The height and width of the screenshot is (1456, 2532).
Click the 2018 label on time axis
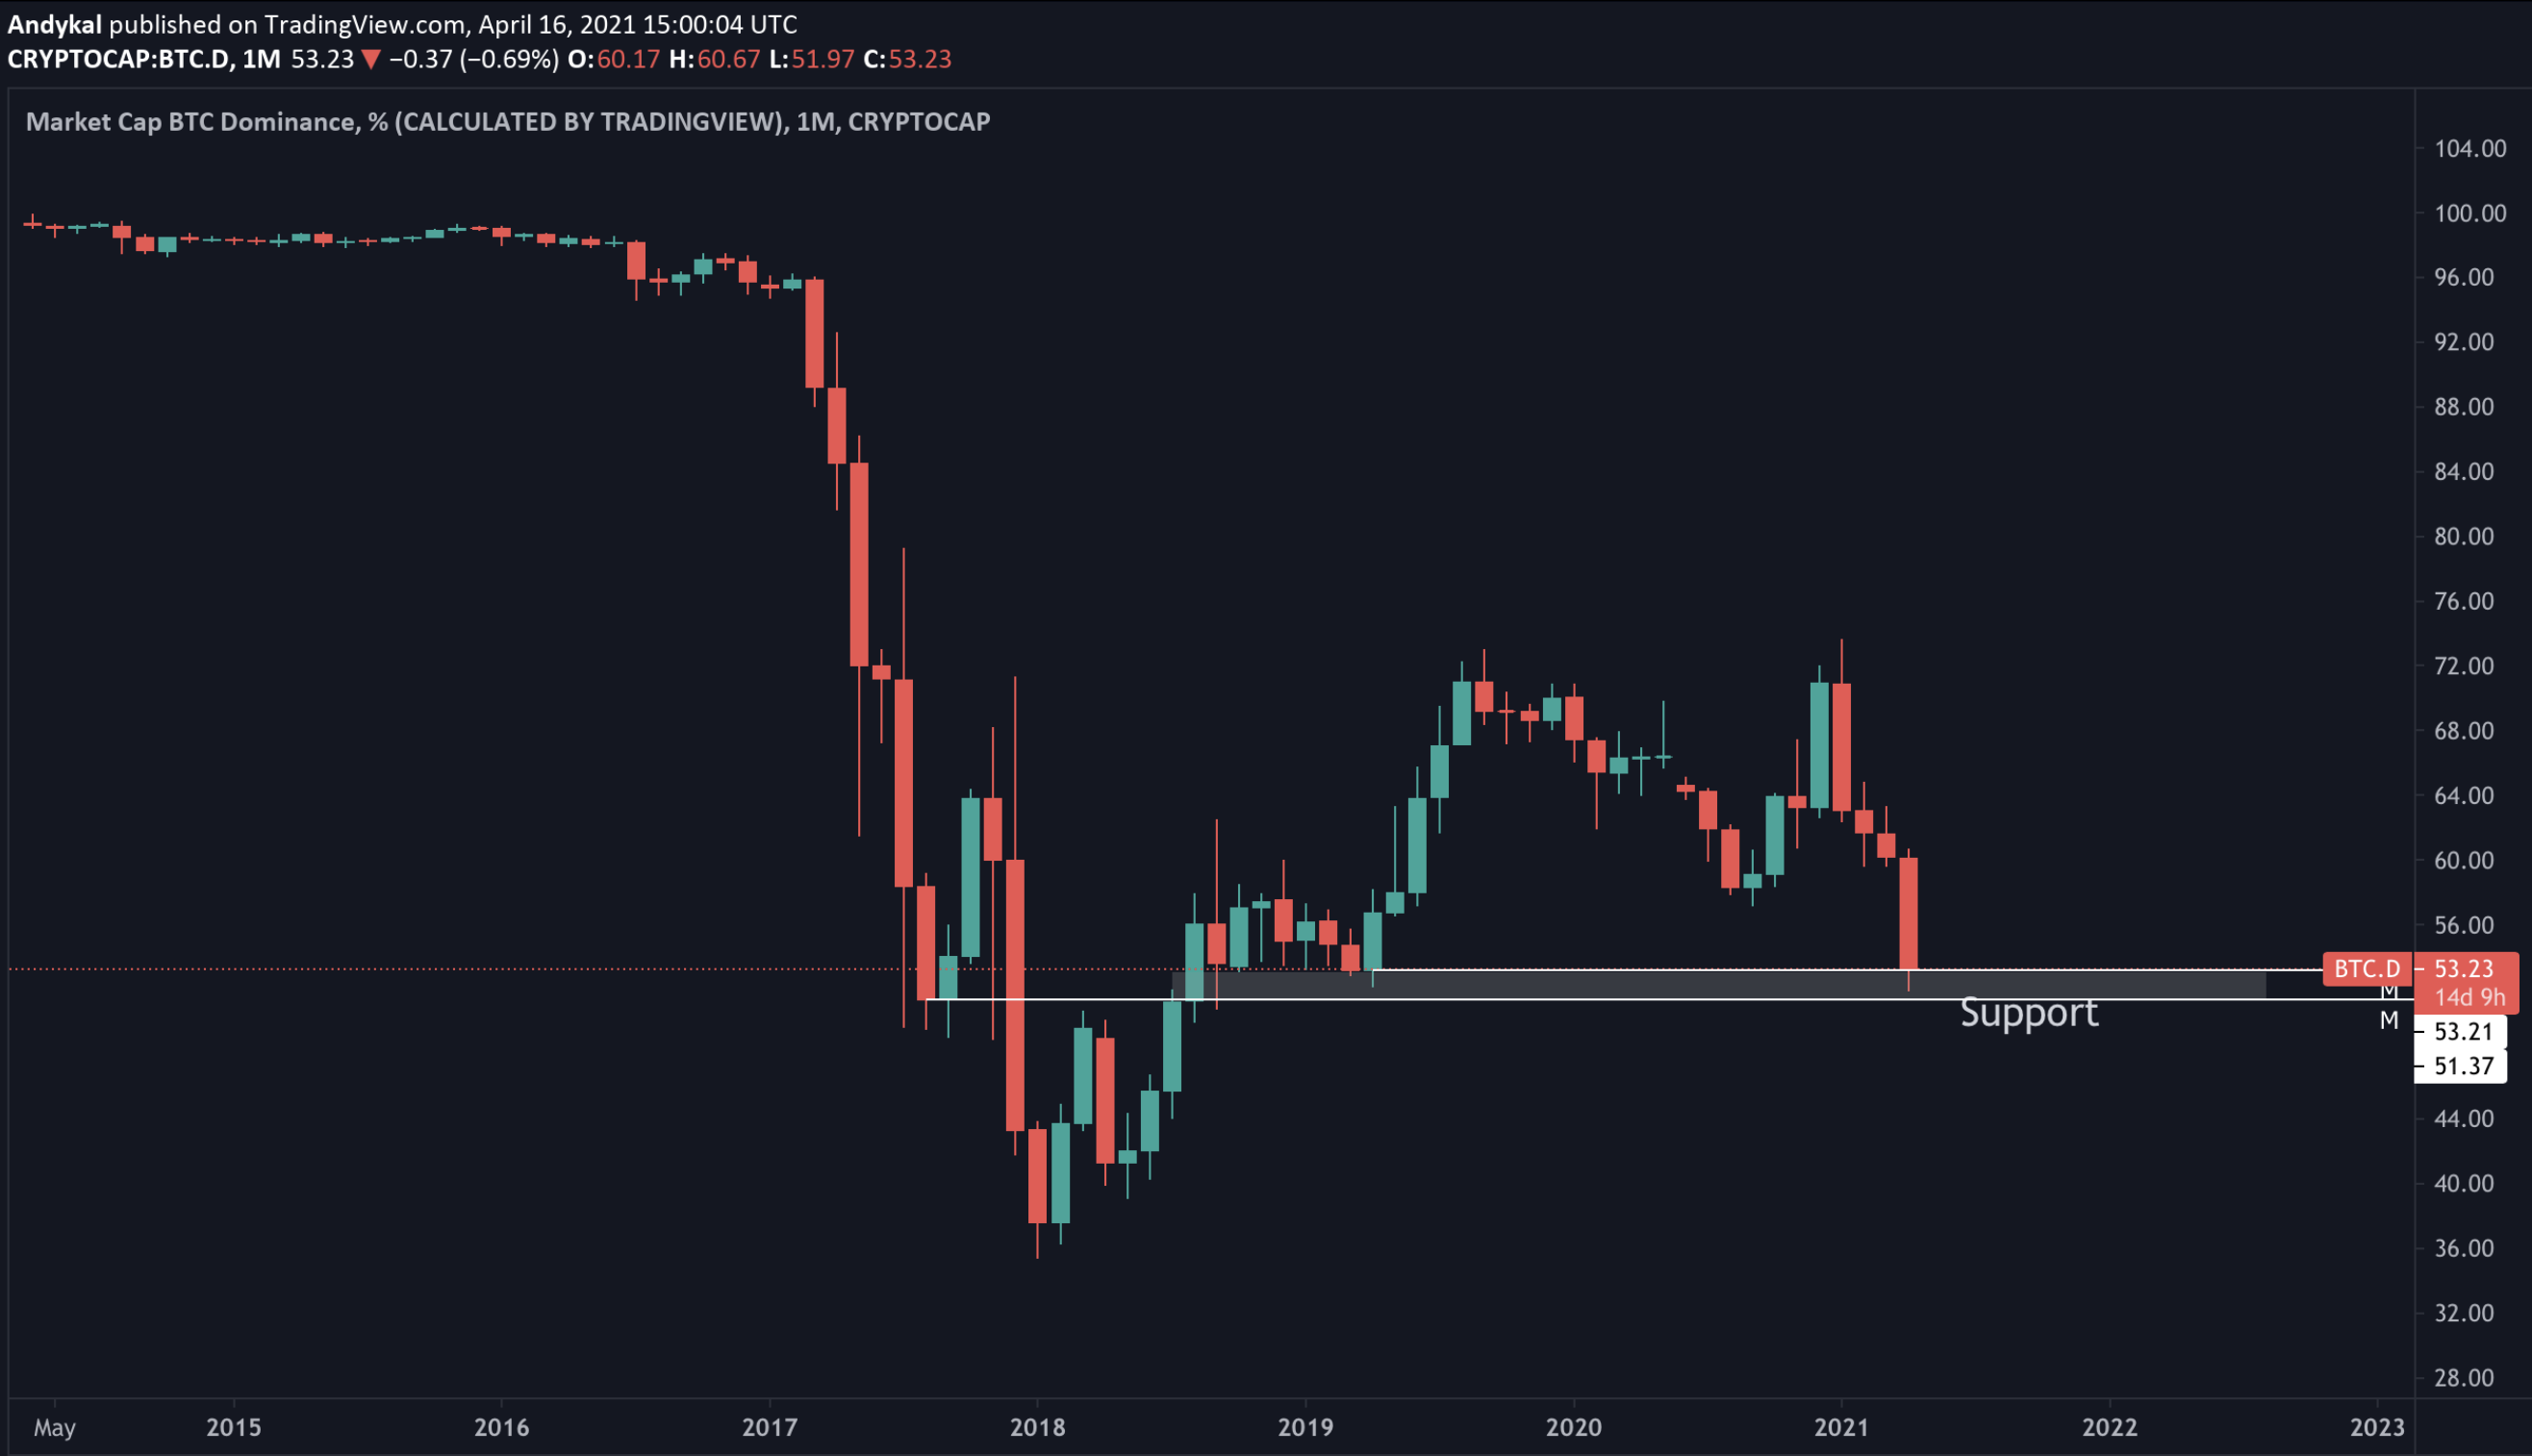click(x=1037, y=1427)
